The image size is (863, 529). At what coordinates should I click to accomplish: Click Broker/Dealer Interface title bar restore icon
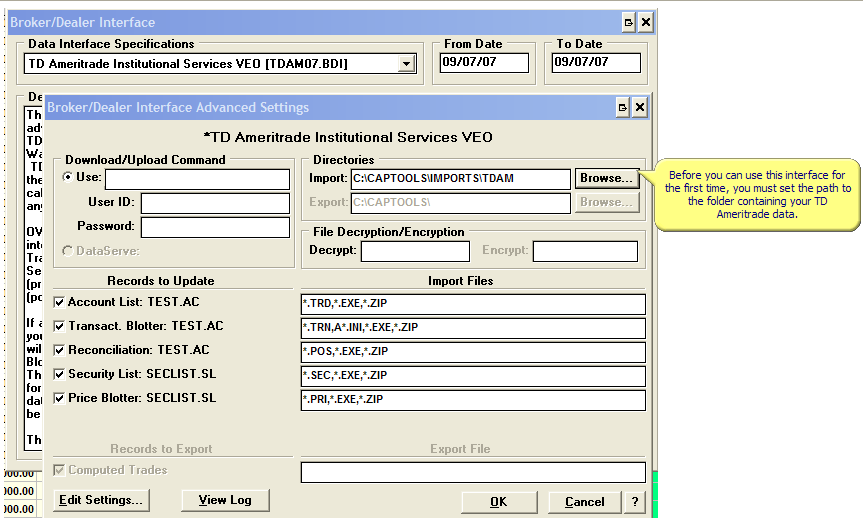(x=629, y=23)
